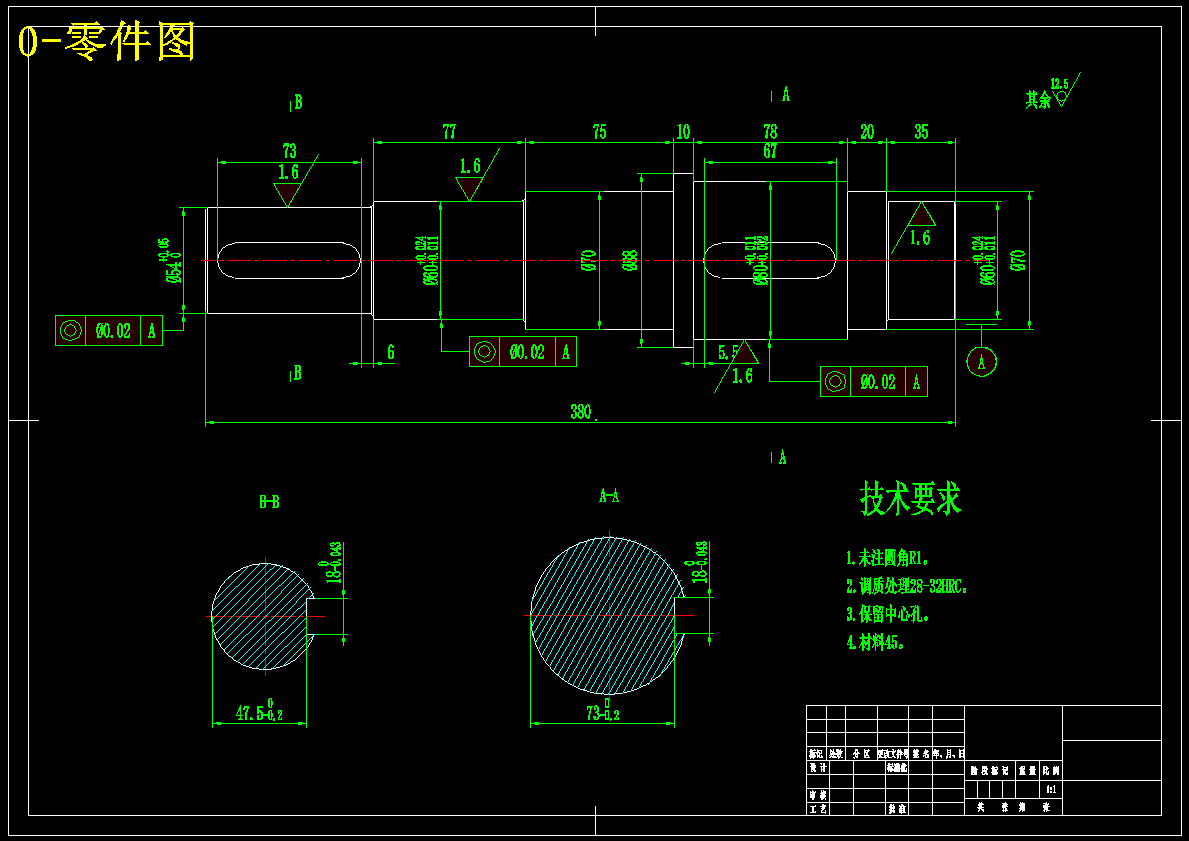This screenshot has width=1189, height=841.
Task: Select the "技术要求" heading
Action: point(911,499)
